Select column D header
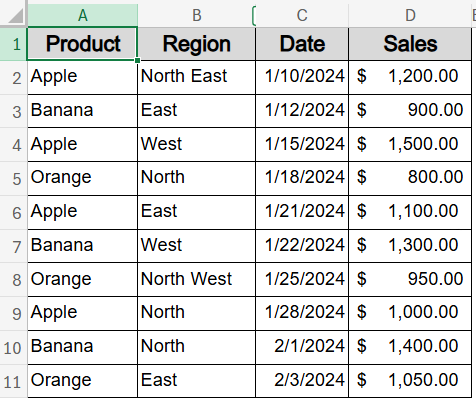476x398 pixels. tap(410, 15)
